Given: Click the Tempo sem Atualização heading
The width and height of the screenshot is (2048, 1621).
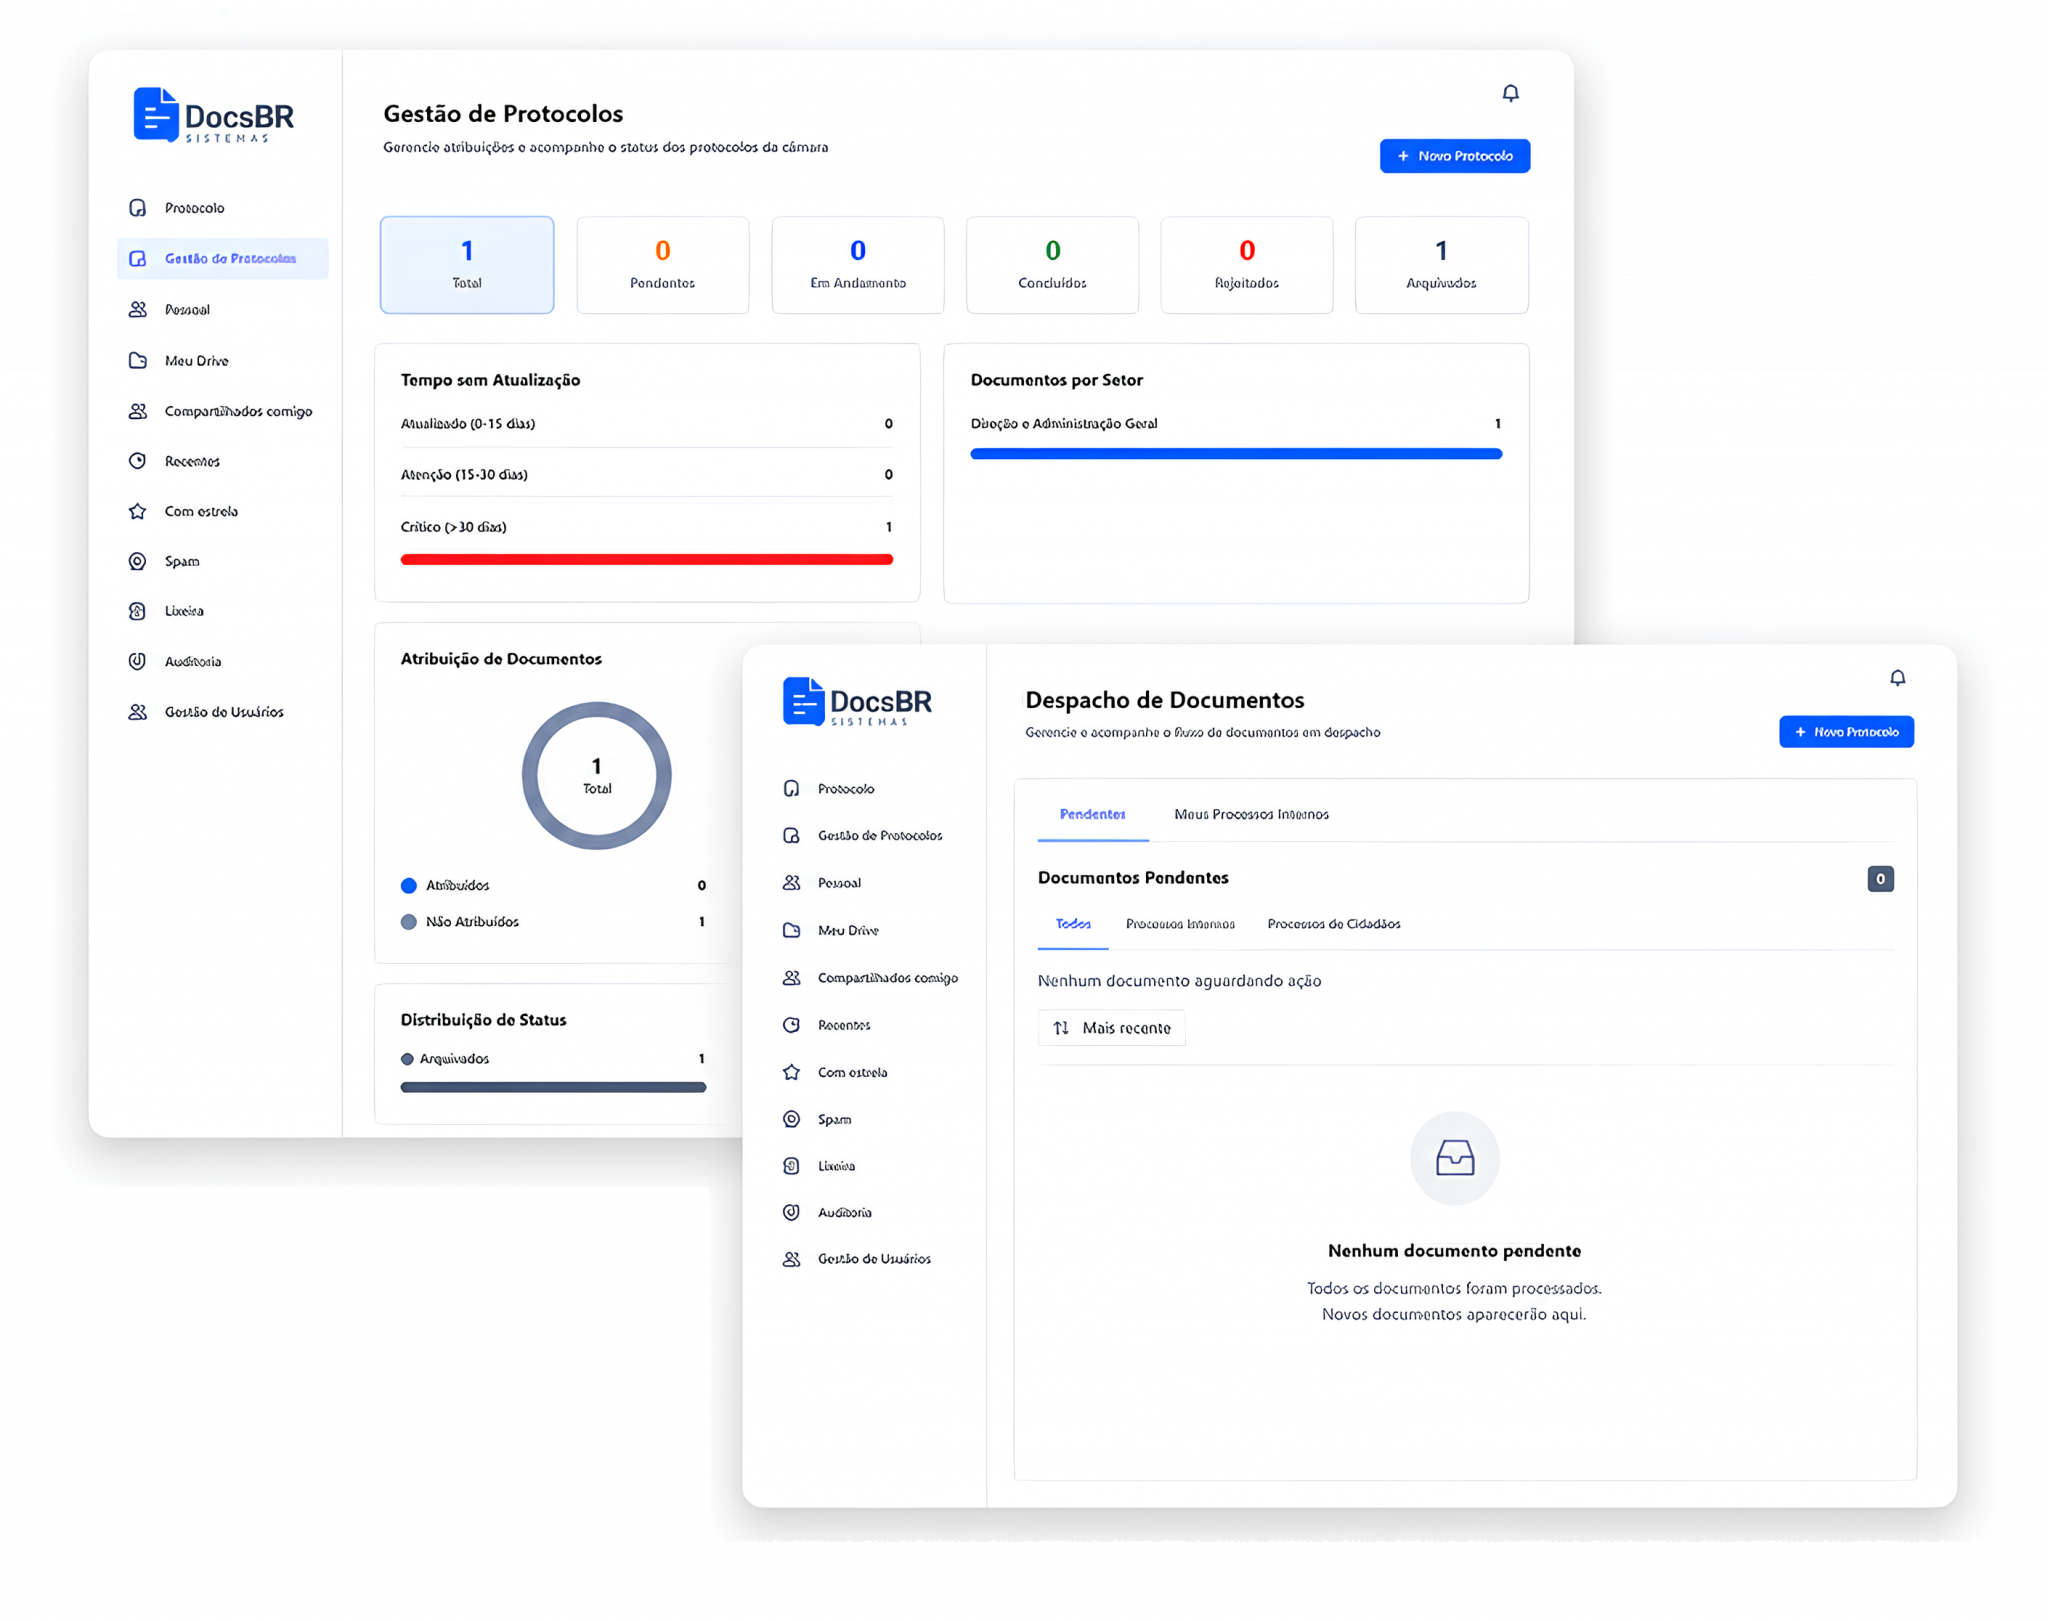Looking at the screenshot, I should [x=490, y=380].
